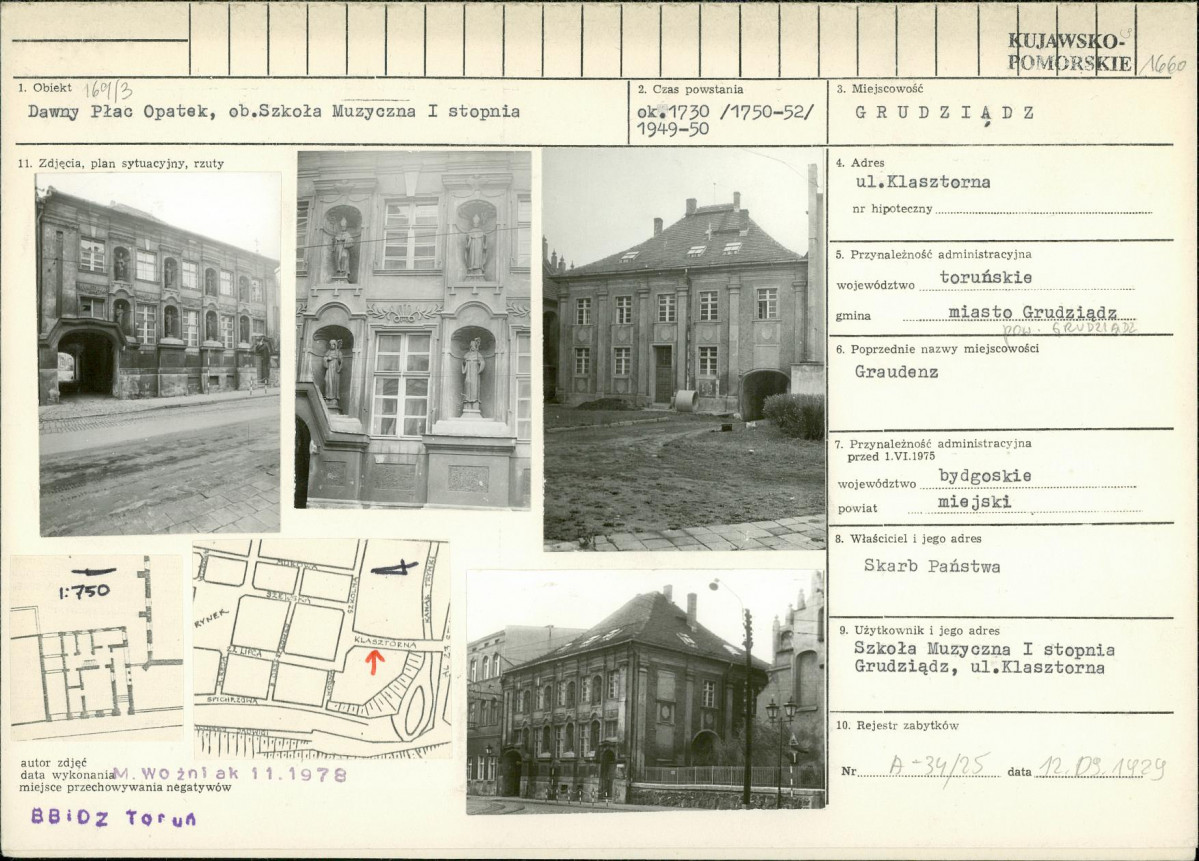This screenshot has width=1199, height=861.
Task: Select the pre-1975 województwo 'bydgoskie'
Action: [985, 476]
